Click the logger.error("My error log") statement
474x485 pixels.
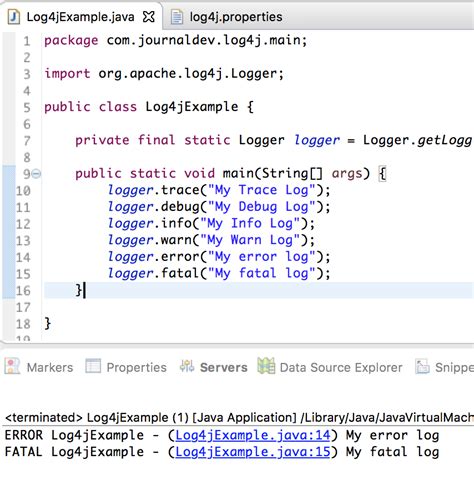(218, 257)
